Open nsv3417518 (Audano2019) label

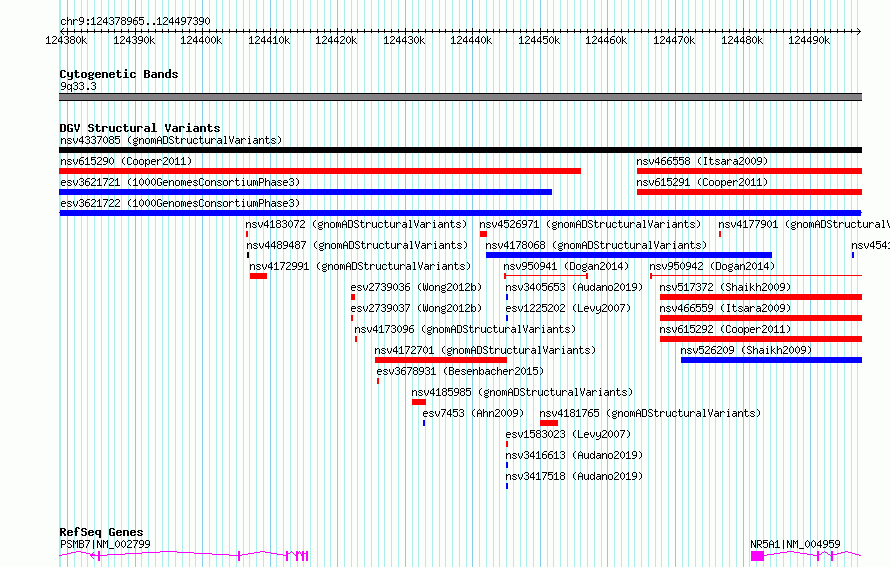tap(574, 476)
